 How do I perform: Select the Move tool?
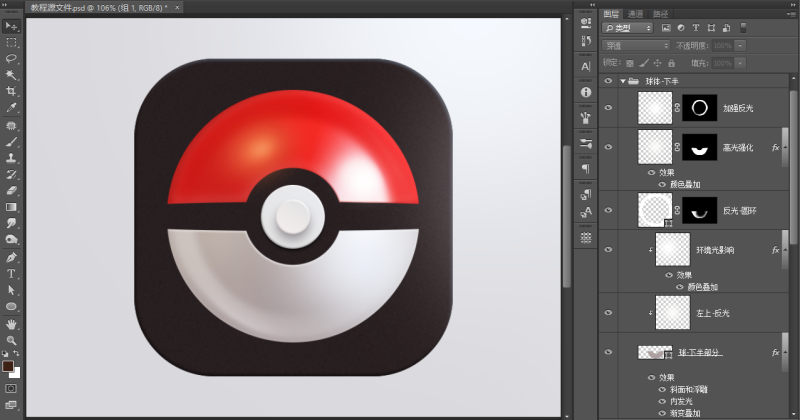point(11,26)
